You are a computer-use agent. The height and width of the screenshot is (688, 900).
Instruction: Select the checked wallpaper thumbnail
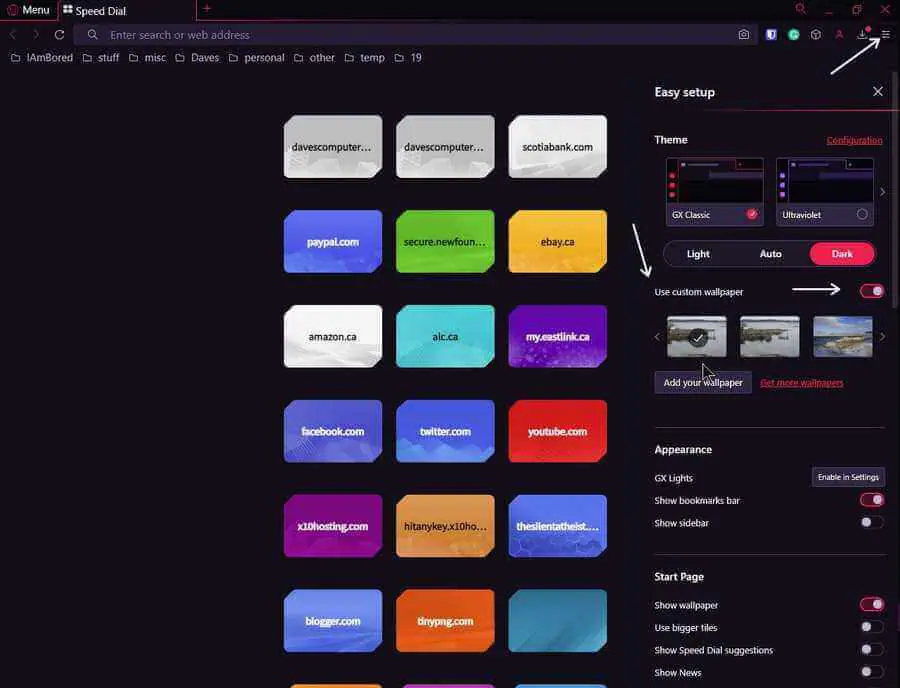697,337
